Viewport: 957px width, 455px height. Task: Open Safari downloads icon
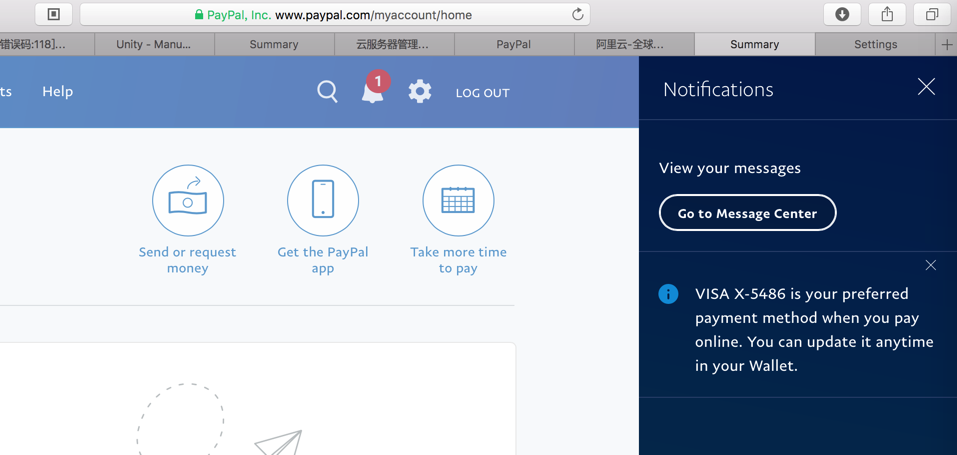(x=842, y=15)
